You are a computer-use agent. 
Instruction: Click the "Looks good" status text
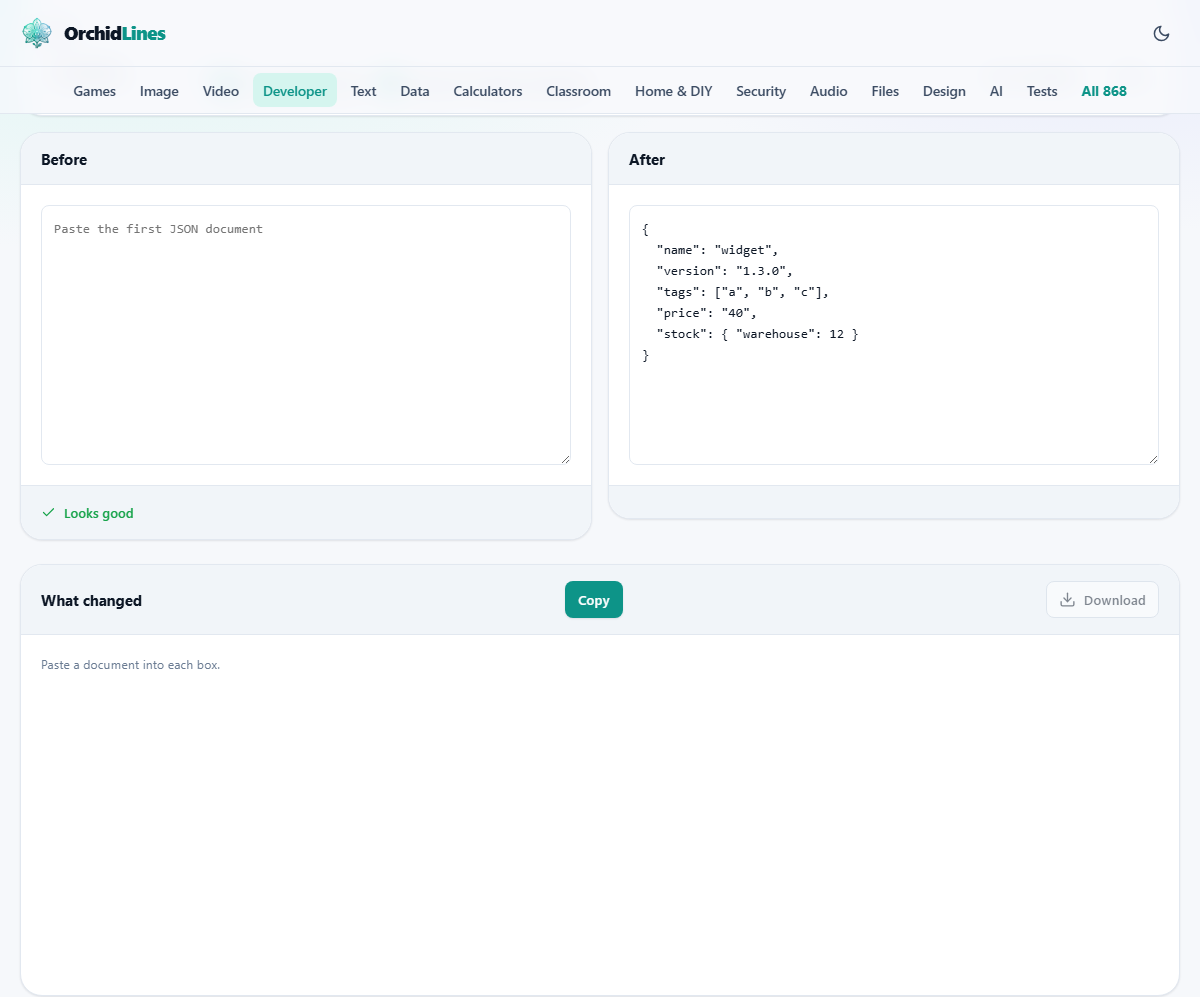[x=99, y=513]
